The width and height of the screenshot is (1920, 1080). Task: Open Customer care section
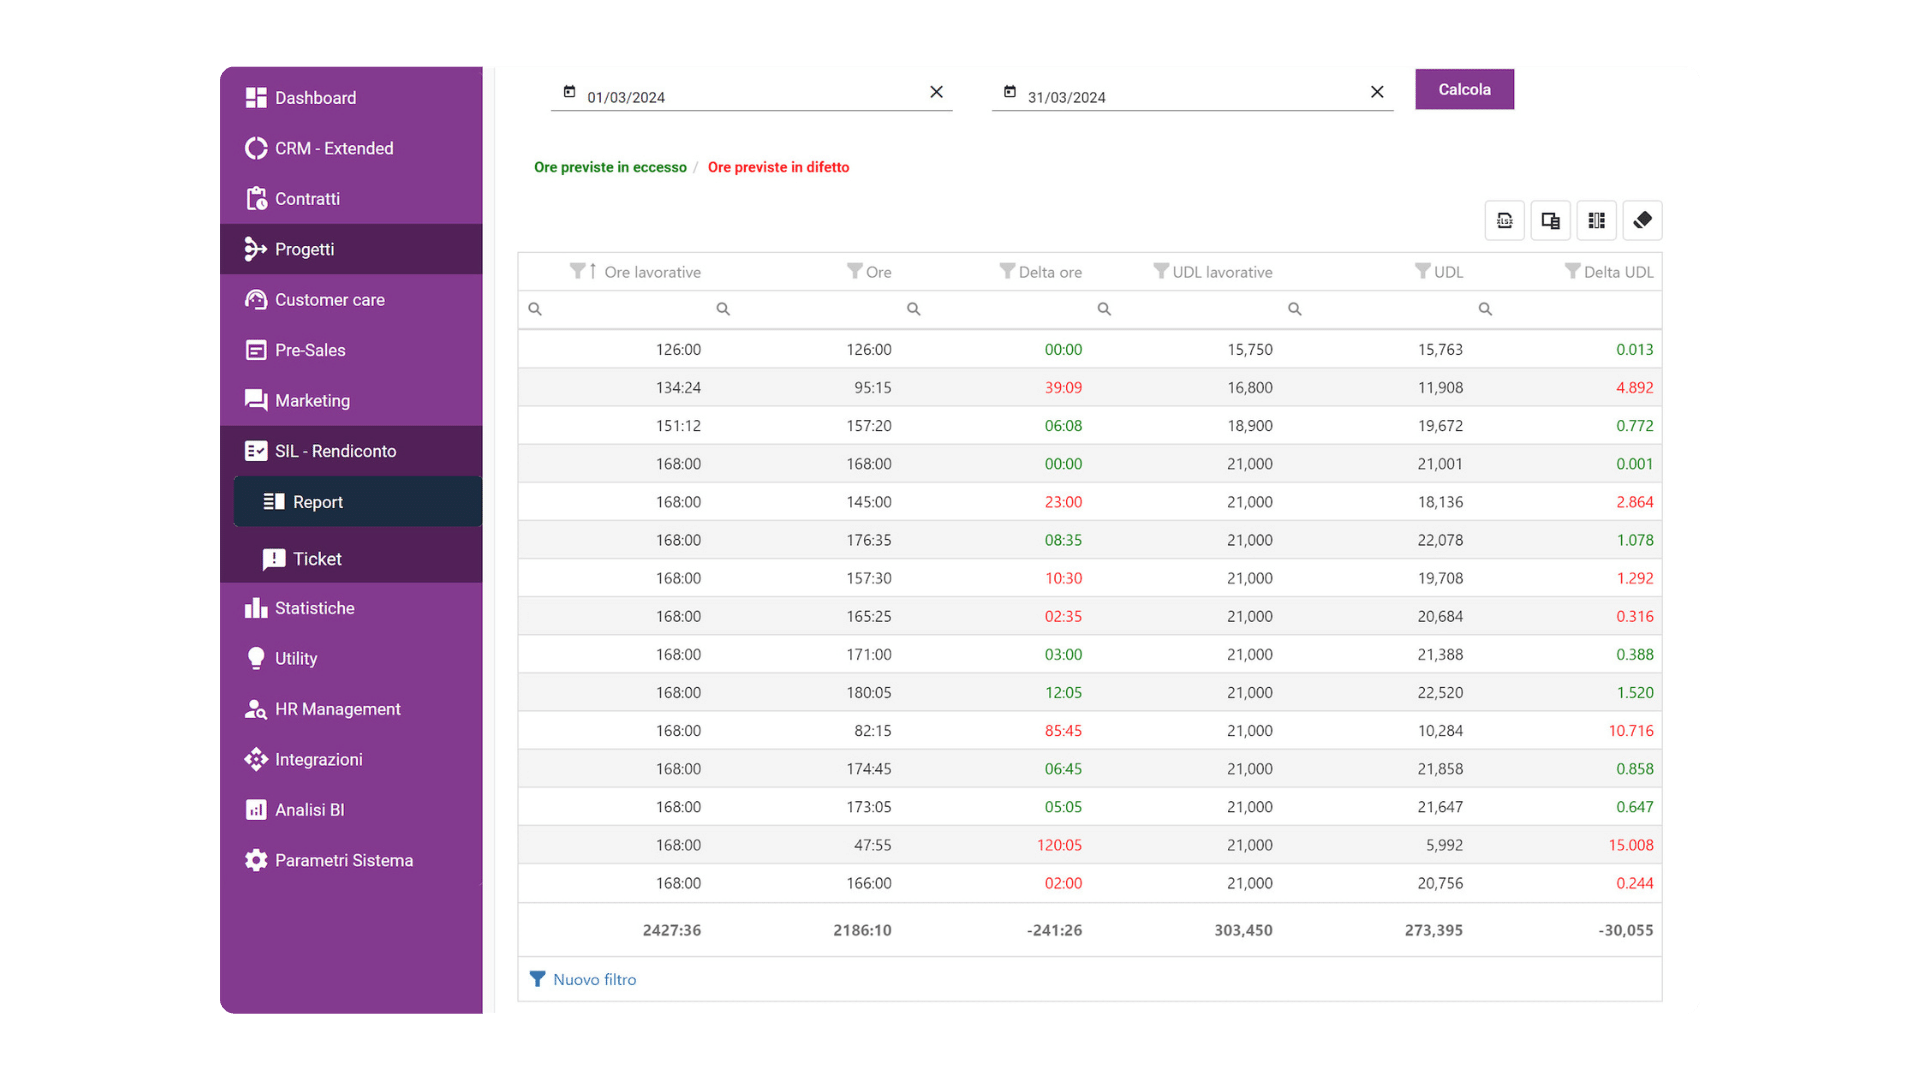point(351,300)
